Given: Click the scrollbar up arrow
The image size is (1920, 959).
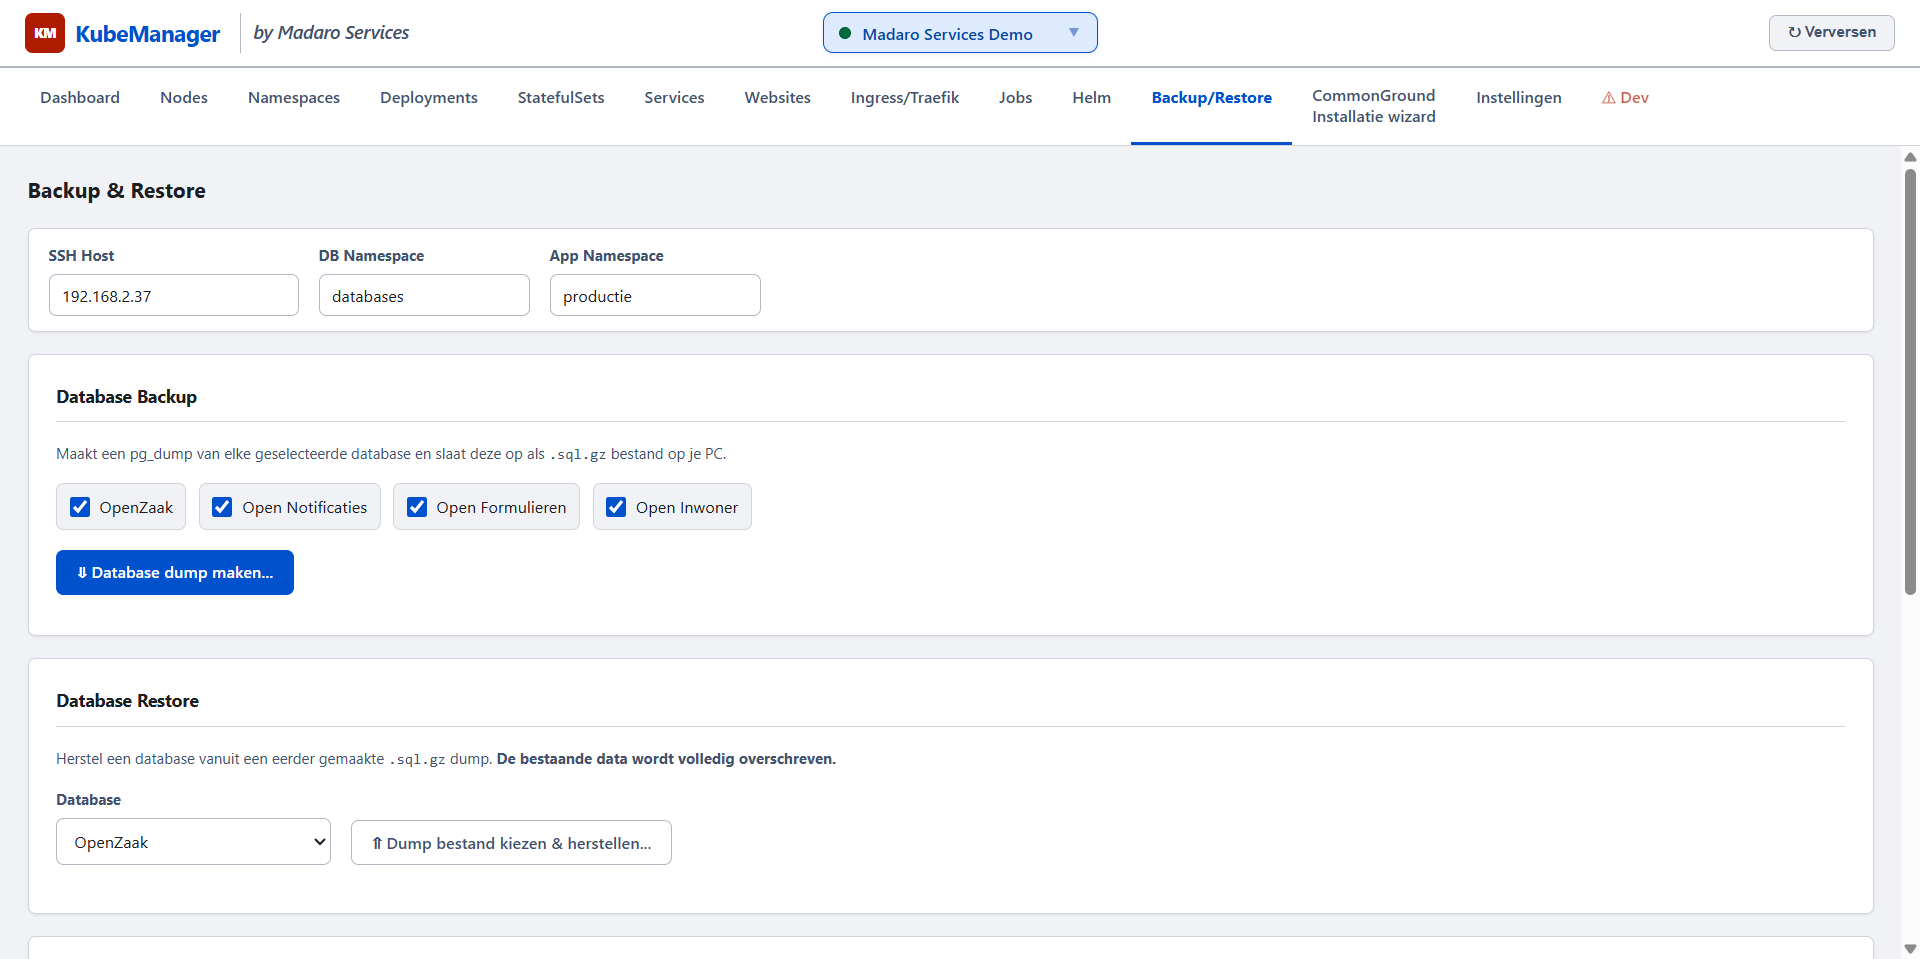Looking at the screenshot, I should pos(1910,157).
